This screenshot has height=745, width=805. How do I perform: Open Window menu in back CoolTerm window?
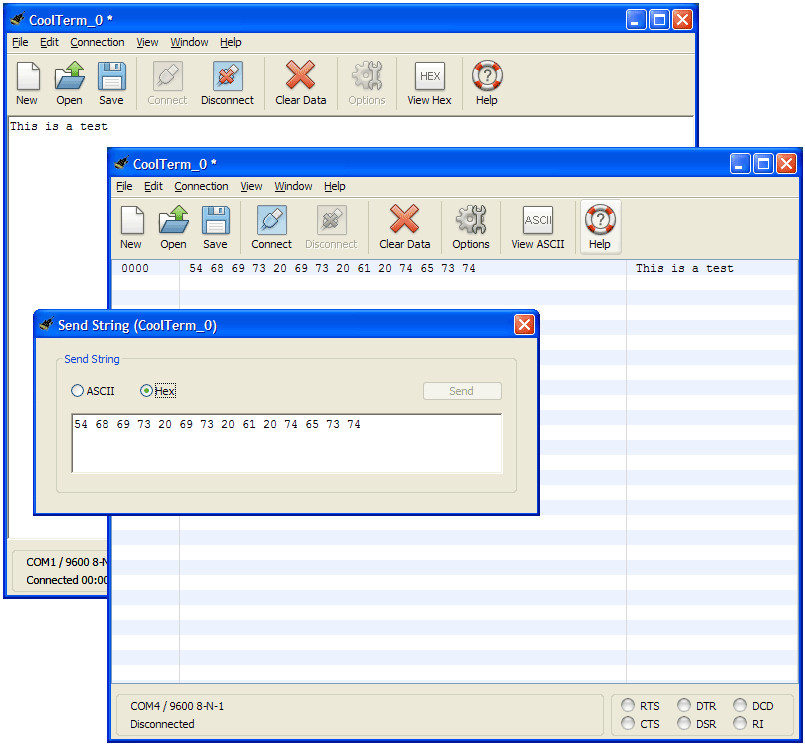189,42
